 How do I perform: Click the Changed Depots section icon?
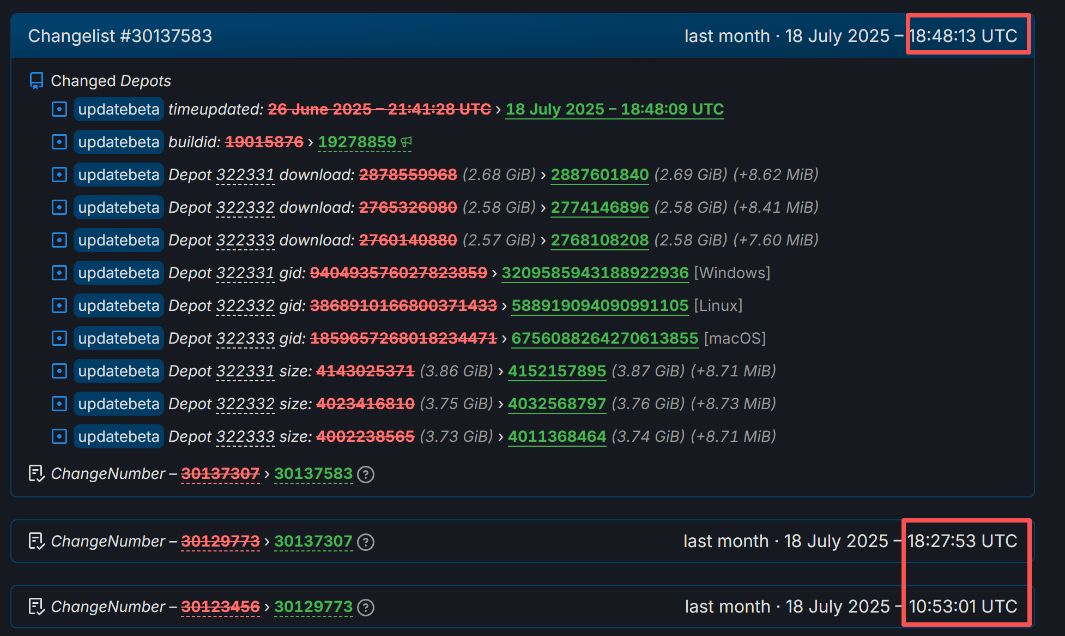pos(37,81)
